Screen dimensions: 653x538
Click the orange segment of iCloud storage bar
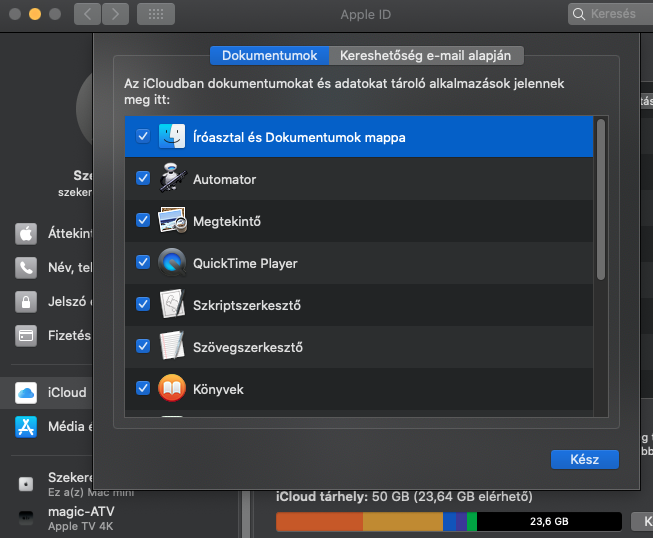[319, 521]
